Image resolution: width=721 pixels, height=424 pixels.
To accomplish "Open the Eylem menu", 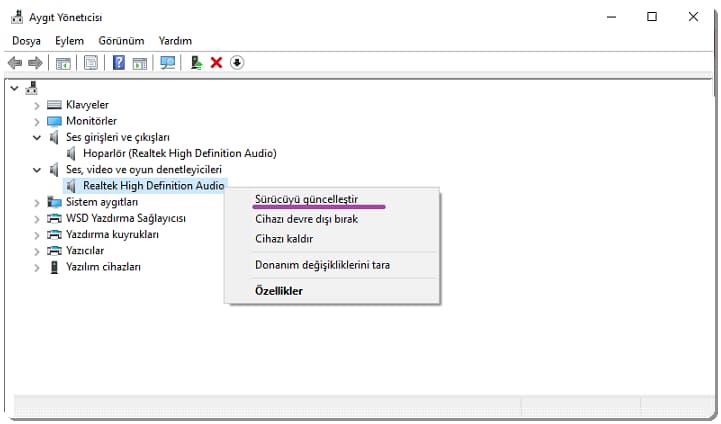I will pos(69,41).
